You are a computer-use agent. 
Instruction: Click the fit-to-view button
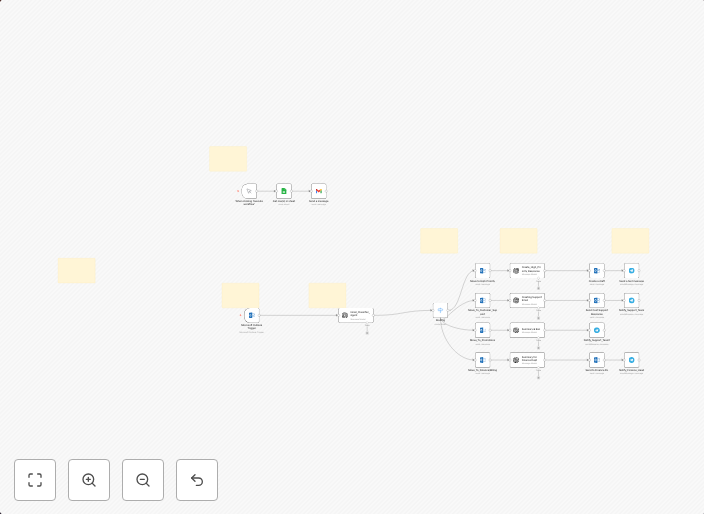click(35, 480)
